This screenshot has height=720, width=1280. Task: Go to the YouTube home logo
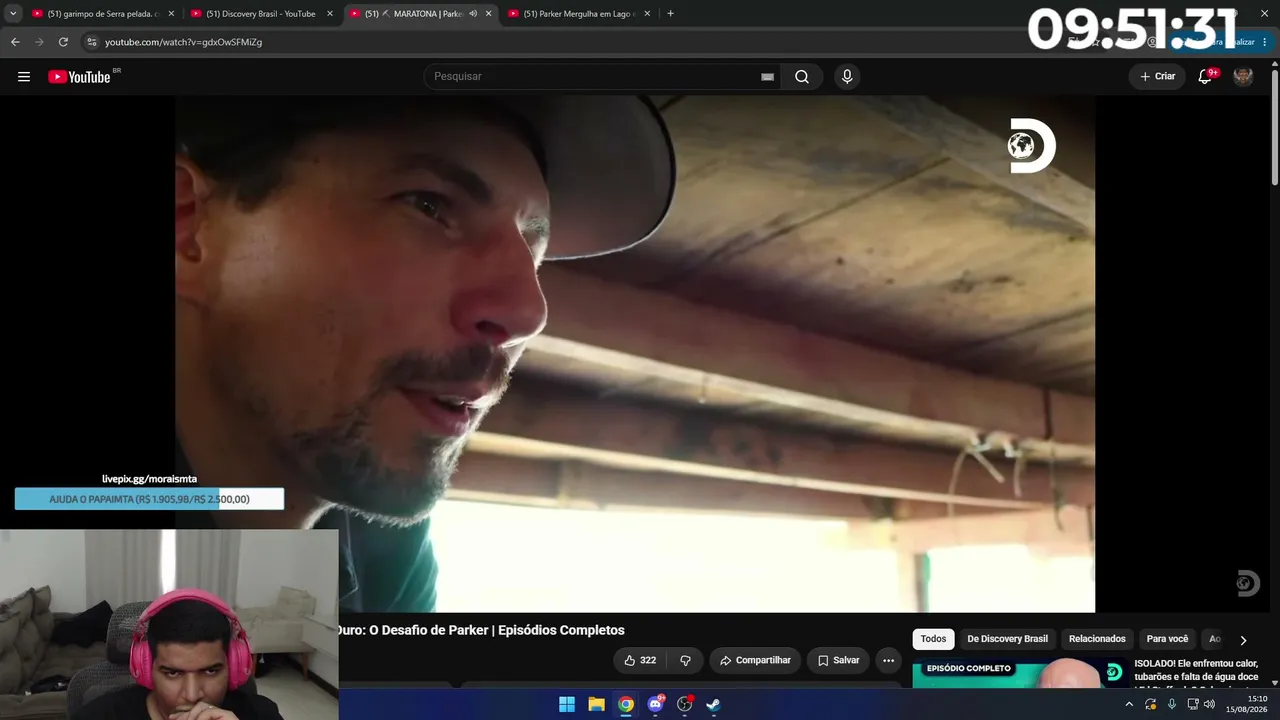coord(79,77)
